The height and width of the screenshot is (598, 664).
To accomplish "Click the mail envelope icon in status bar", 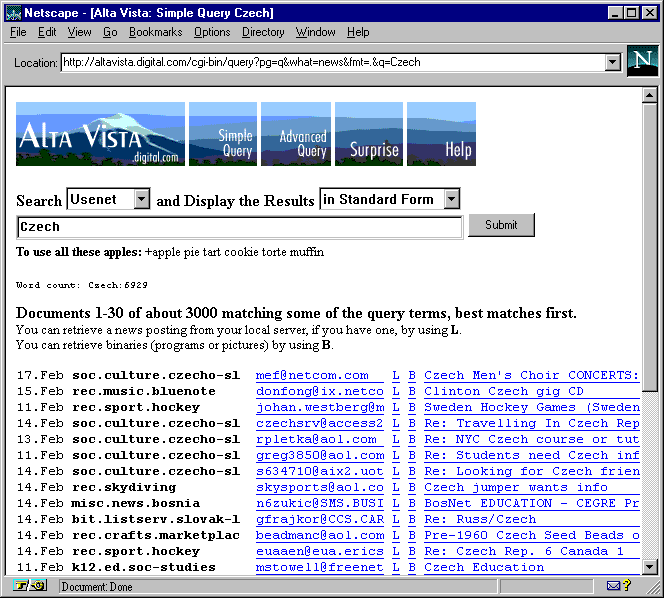I will [613, 586].
